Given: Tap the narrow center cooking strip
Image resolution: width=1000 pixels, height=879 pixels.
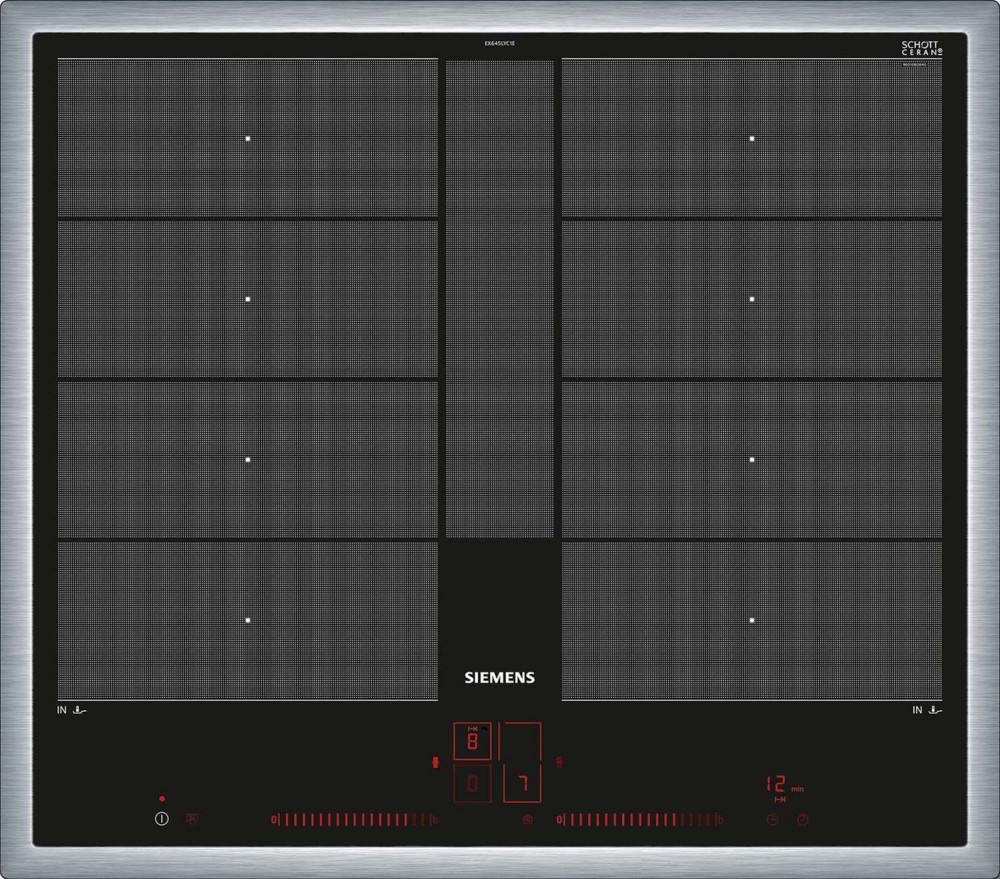Looking at the screenshot, I should [x=499, y=299].
